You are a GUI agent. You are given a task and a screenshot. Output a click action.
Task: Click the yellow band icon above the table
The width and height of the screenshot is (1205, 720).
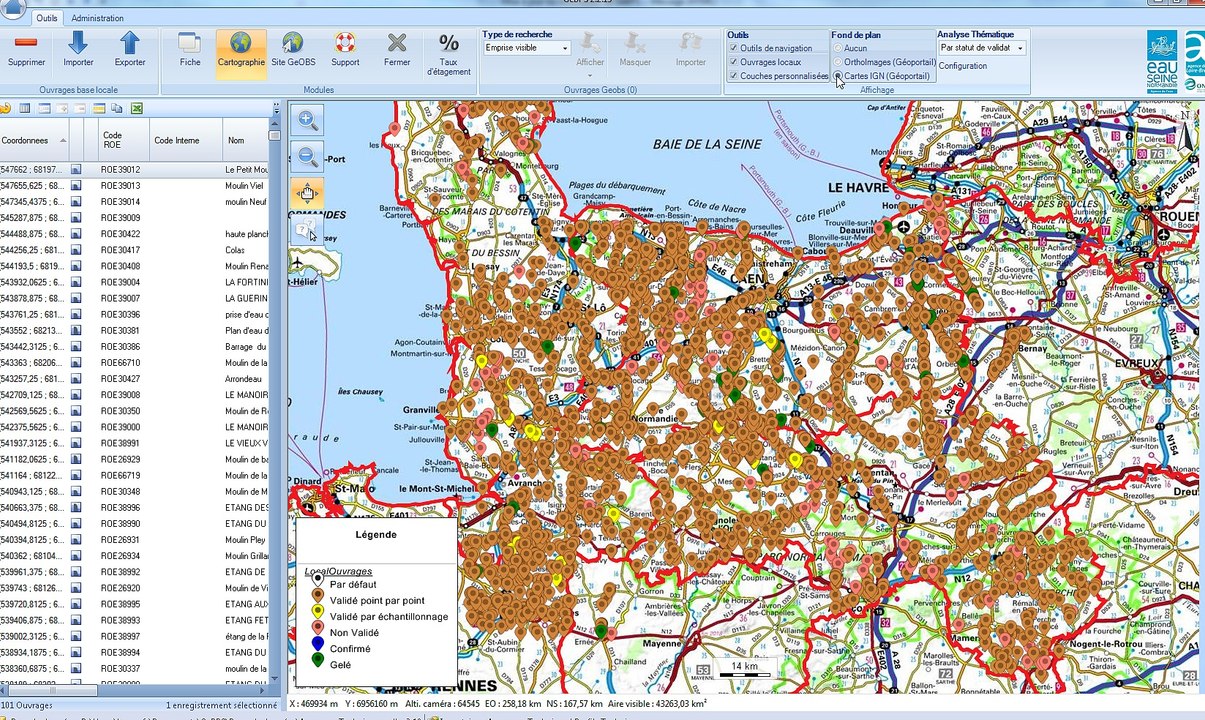point(99,108)
